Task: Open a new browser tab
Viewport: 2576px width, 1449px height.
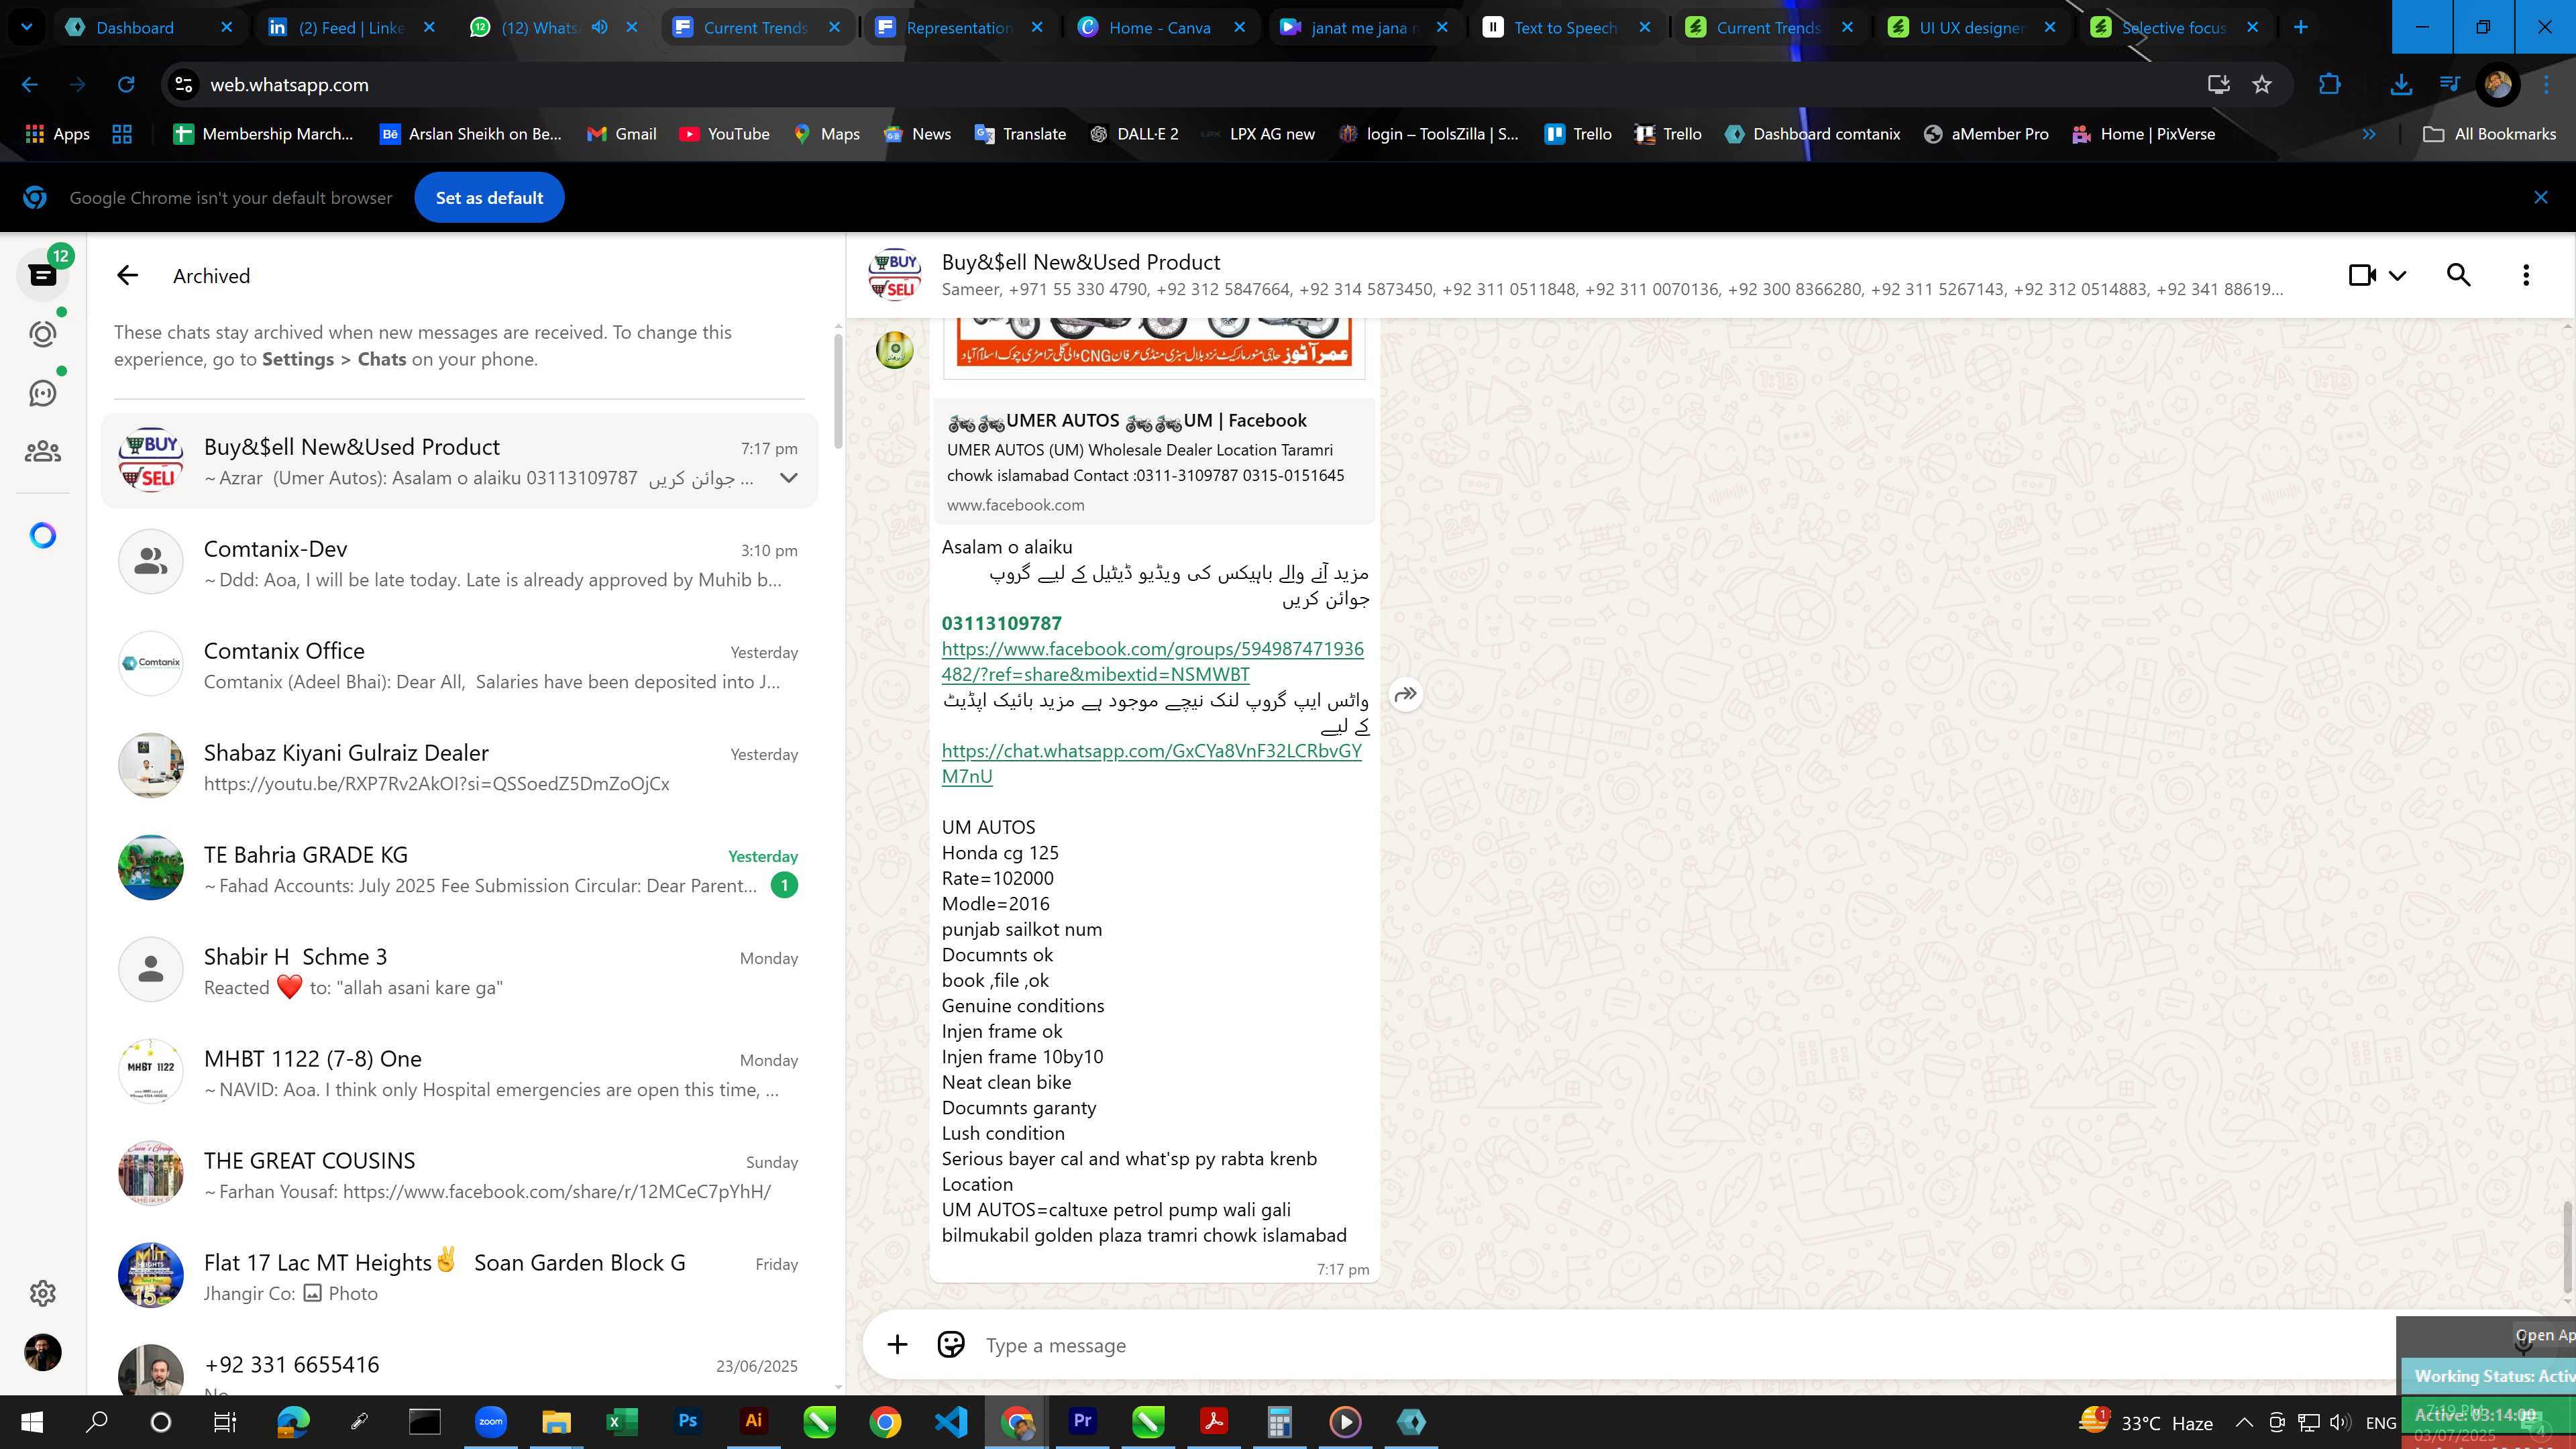Action: pyautogui.click(x=2301, y=27)
